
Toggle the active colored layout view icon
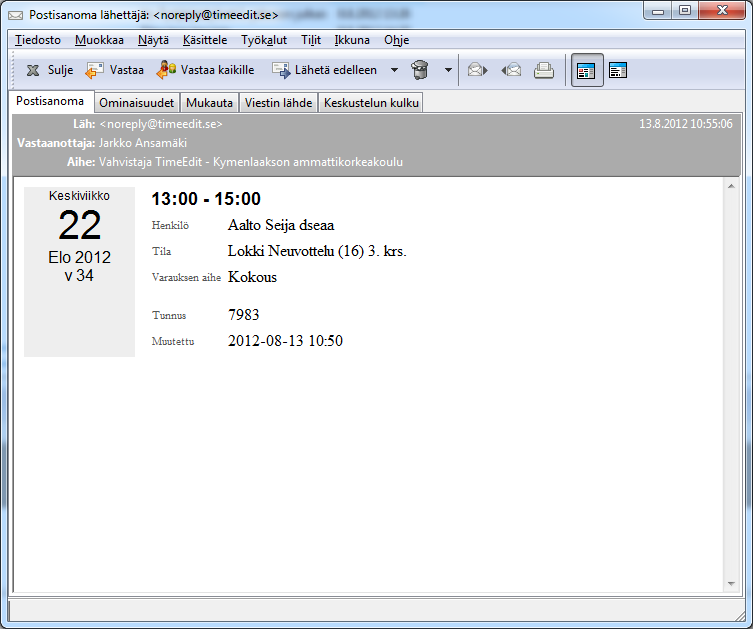(587, 71)
